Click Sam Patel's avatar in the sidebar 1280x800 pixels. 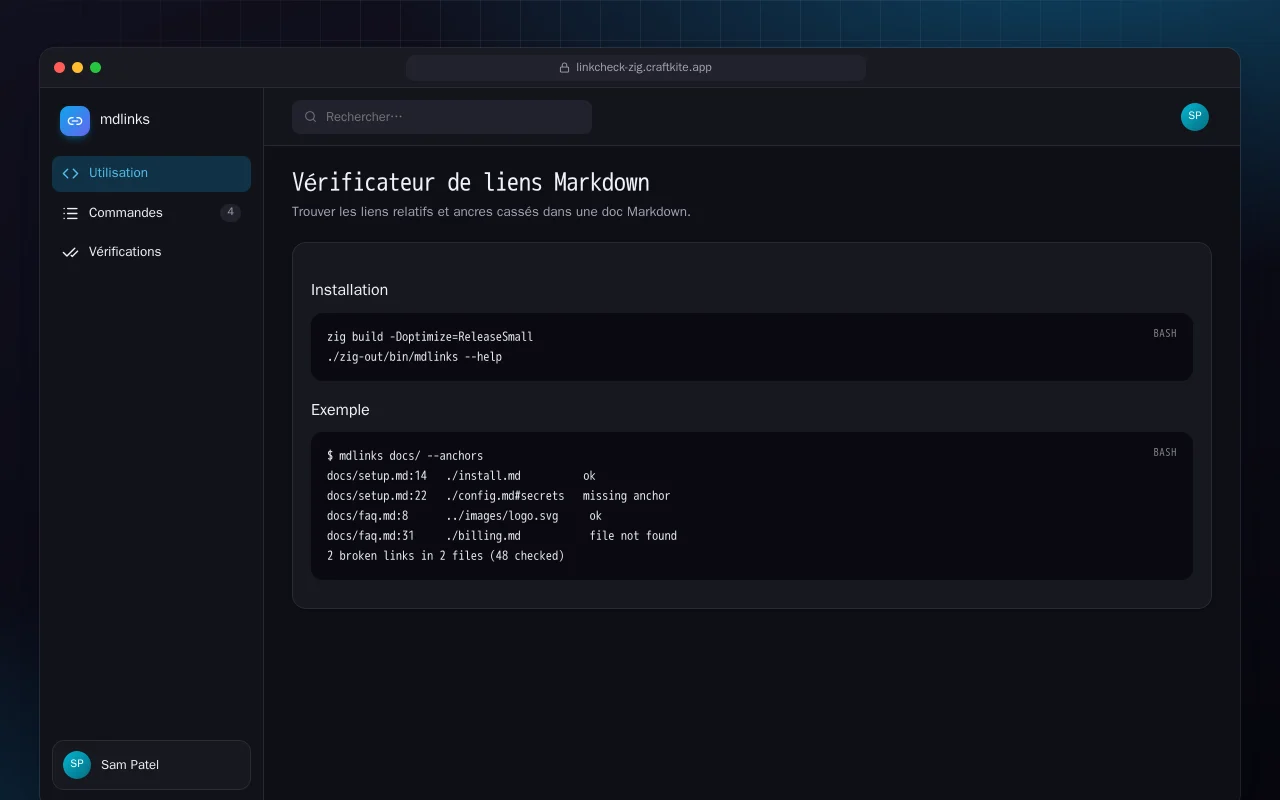coord(77,765)
